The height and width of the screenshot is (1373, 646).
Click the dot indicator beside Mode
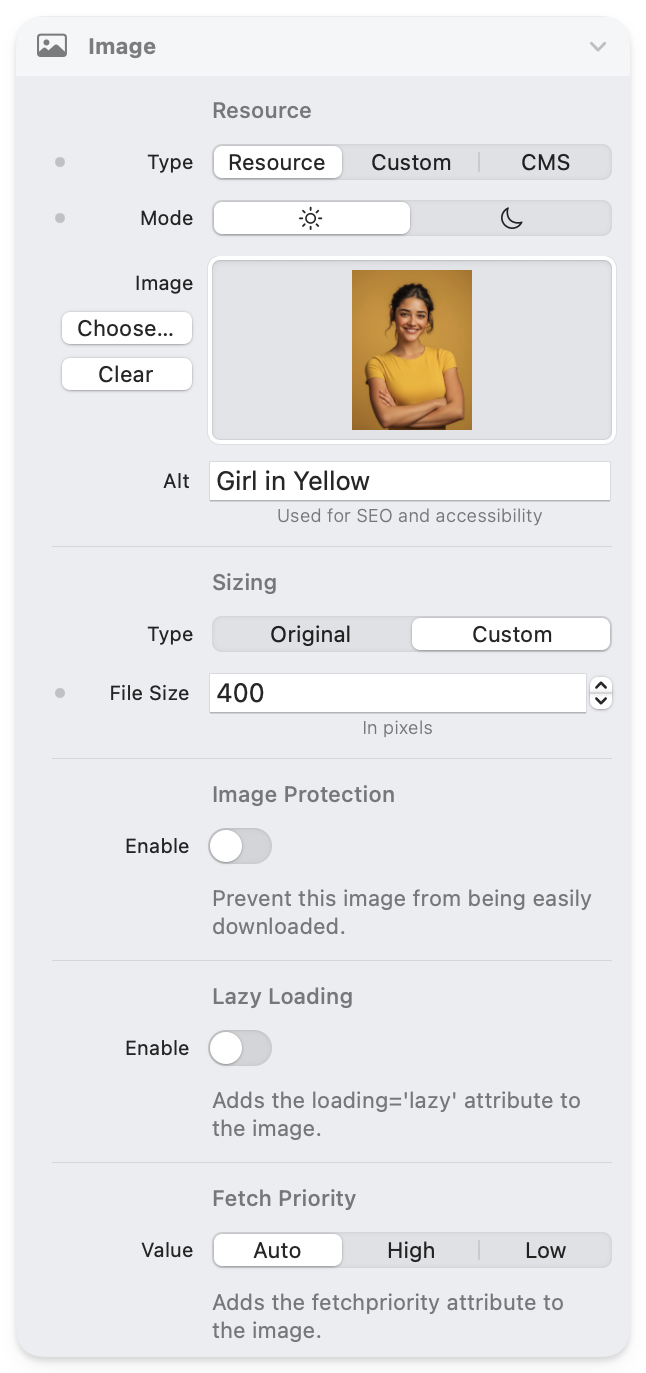(x=60, y=218)
